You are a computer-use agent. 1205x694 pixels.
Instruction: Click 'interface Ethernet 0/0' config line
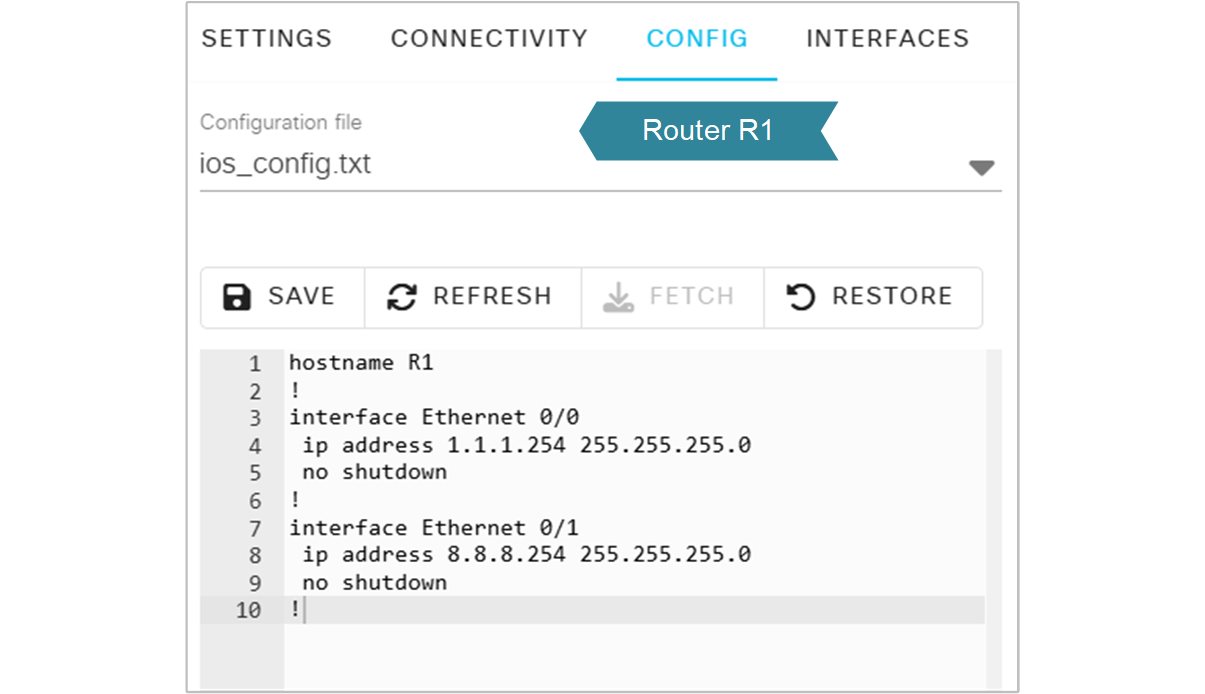tap(434, 417)
